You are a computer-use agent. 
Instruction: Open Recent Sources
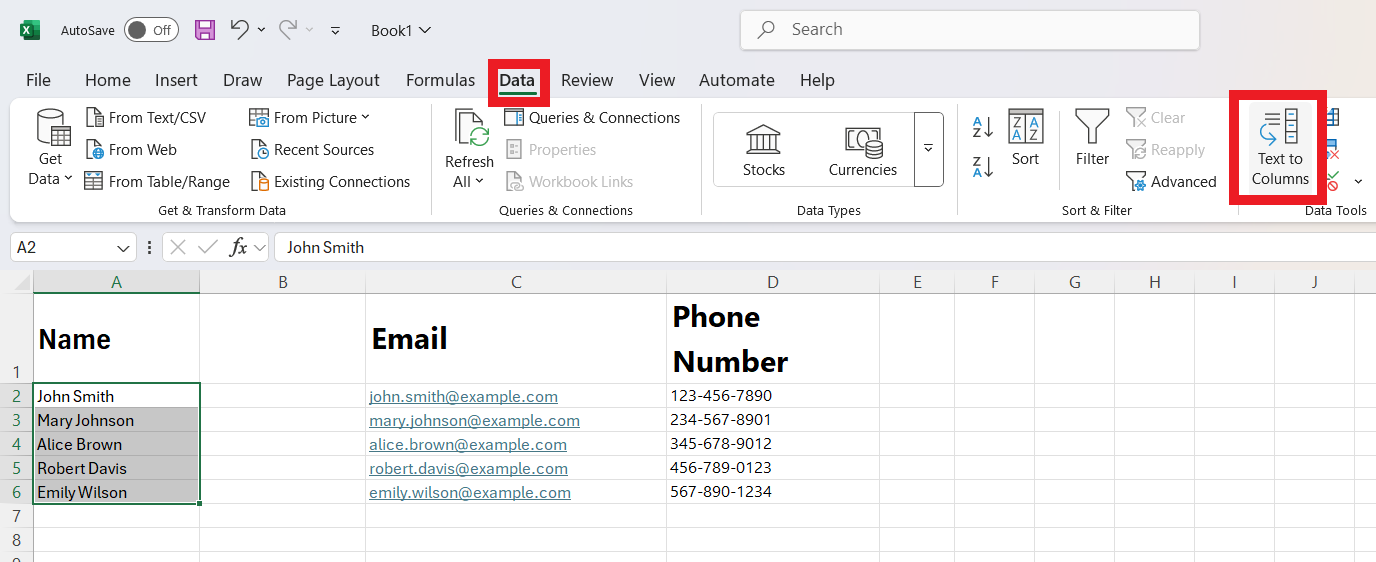311,150
